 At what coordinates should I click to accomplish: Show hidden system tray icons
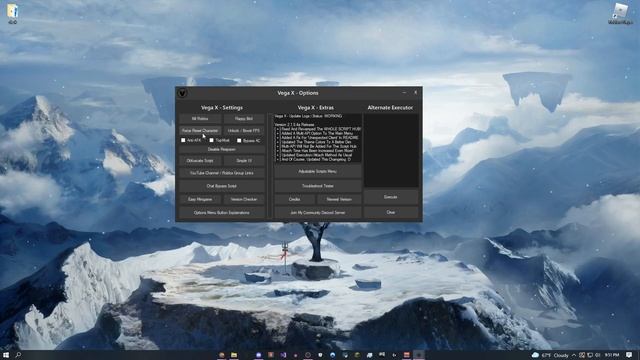tap(573, 355)
